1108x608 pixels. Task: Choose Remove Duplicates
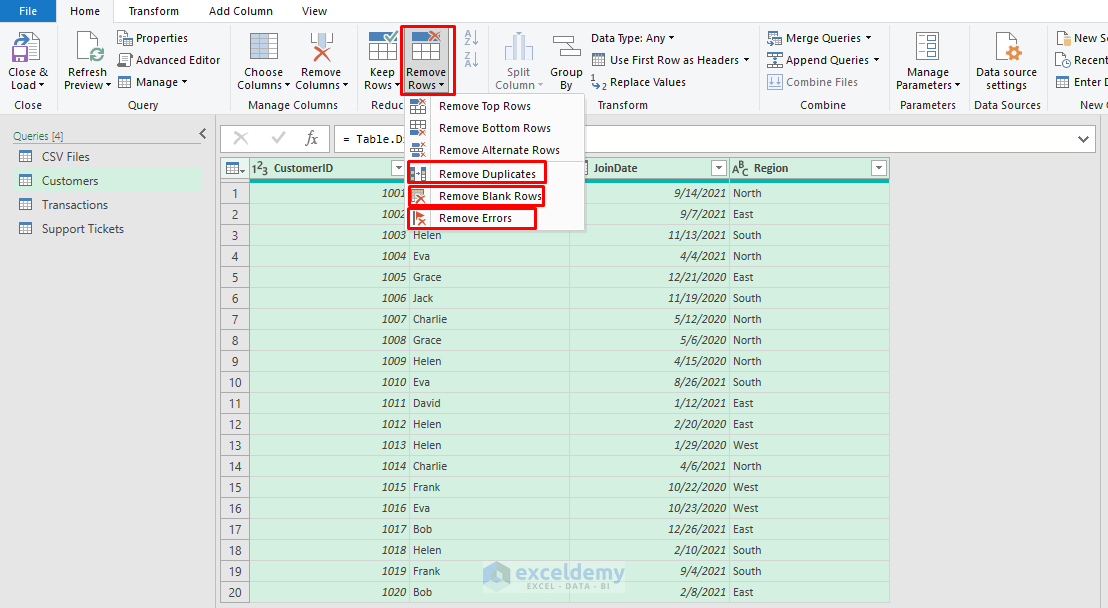pos(495,174)
